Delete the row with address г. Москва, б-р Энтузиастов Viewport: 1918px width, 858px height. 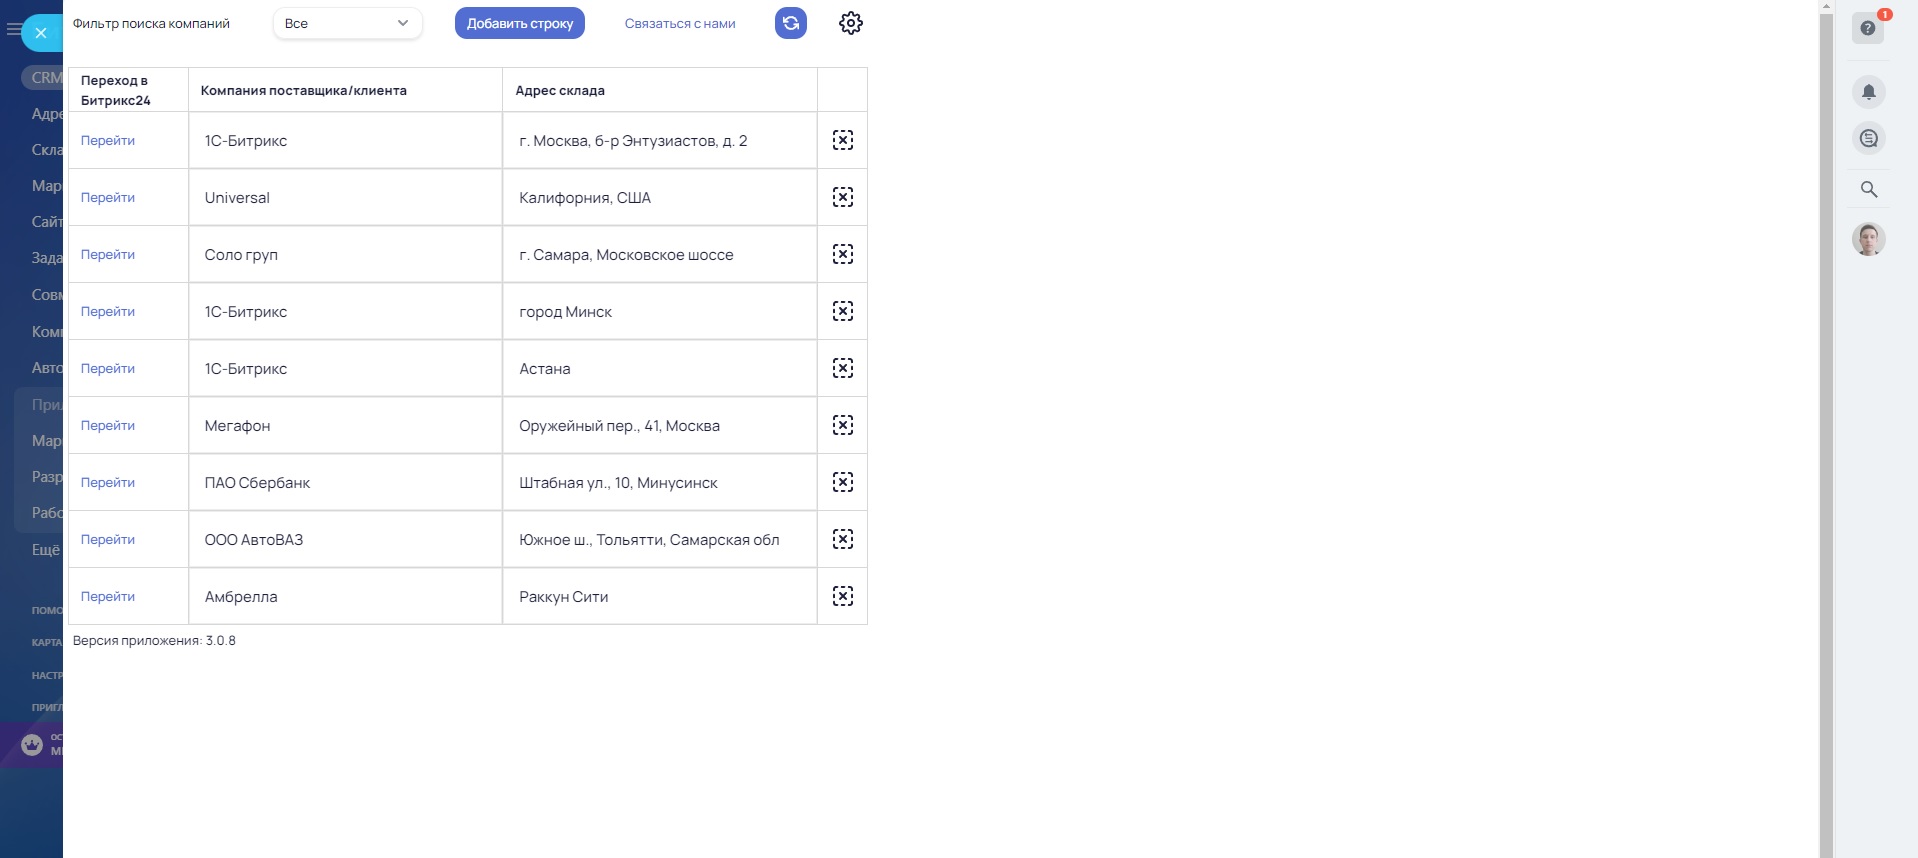[x=843, y=140]
